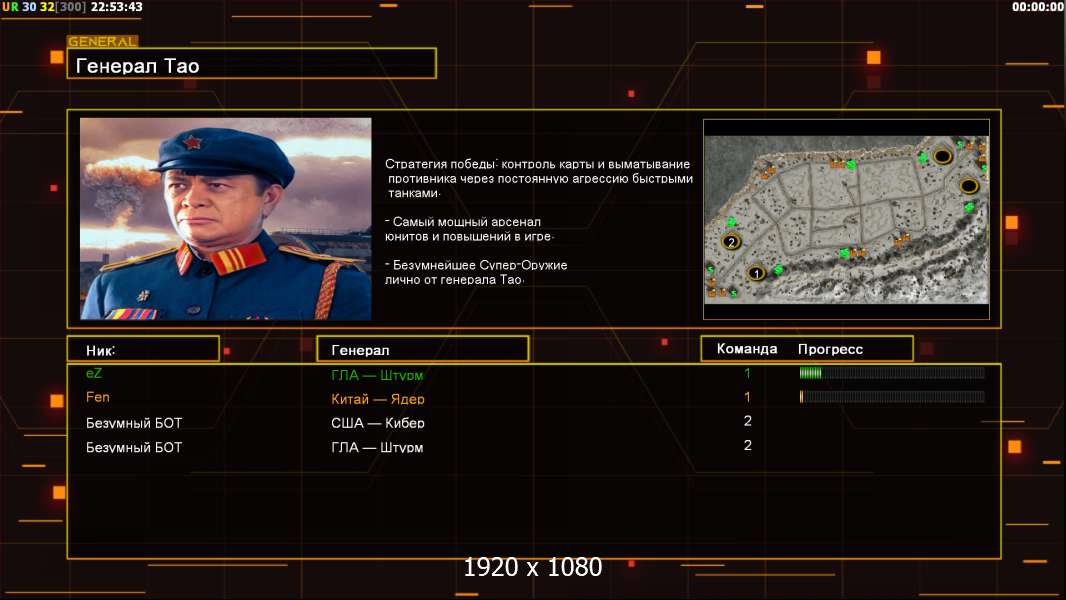Click Fen's orange loading progress bar
Viewport: 1066px width, 600px height.
(x=892, y=397)
